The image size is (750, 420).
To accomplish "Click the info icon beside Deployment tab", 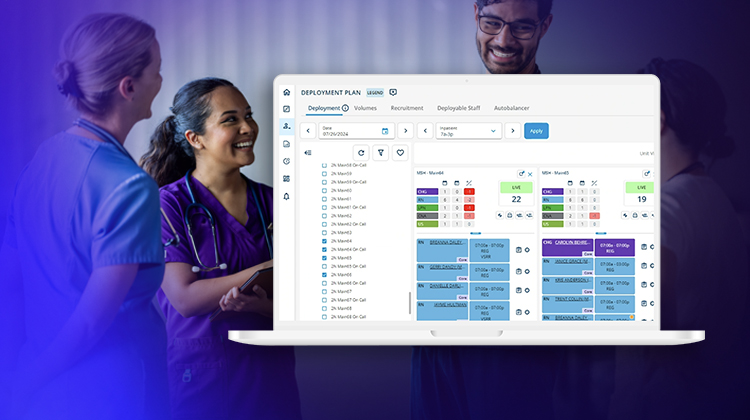I will [345, 108].
